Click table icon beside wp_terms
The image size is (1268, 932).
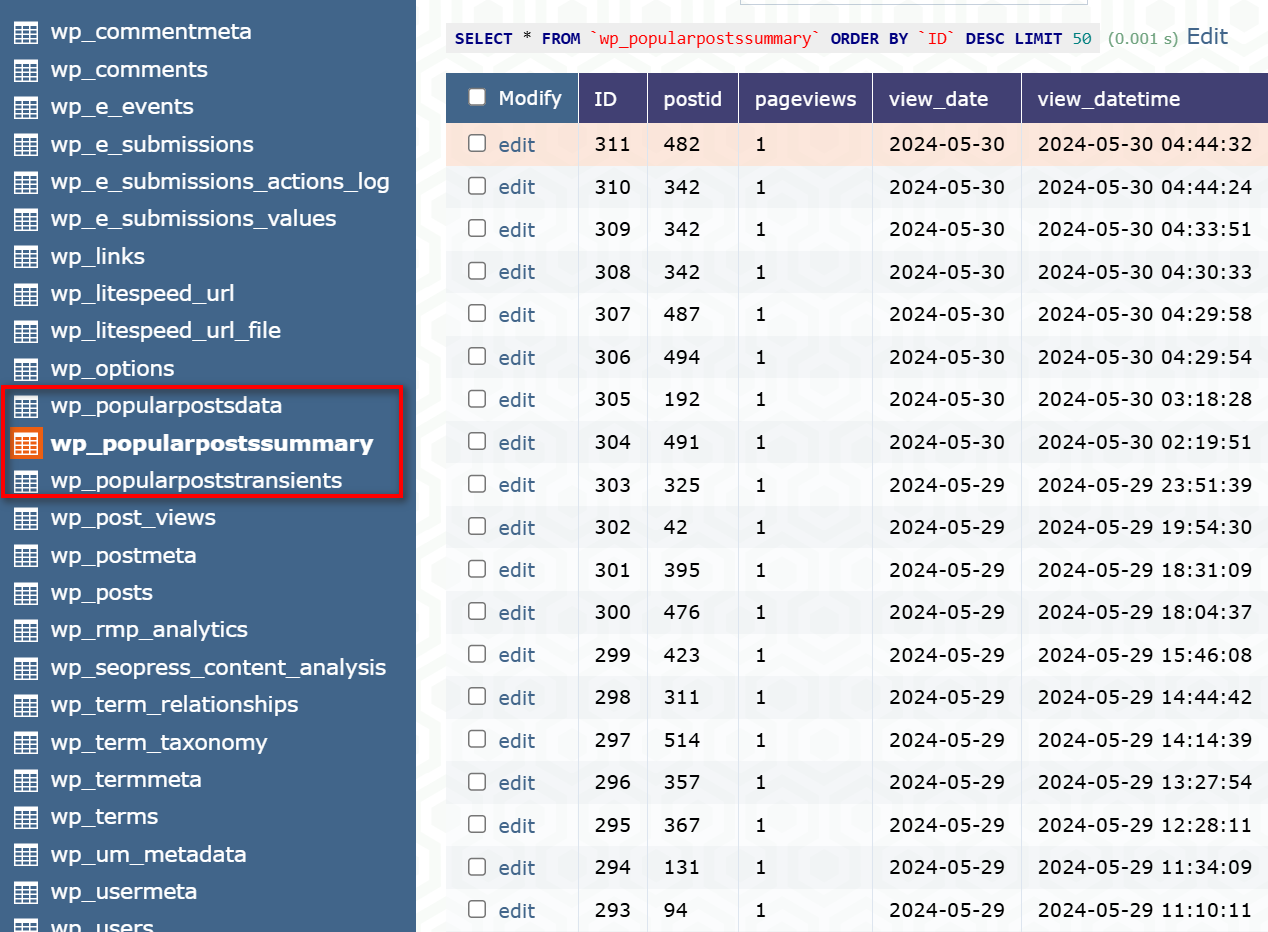click(x=26, y=817)
